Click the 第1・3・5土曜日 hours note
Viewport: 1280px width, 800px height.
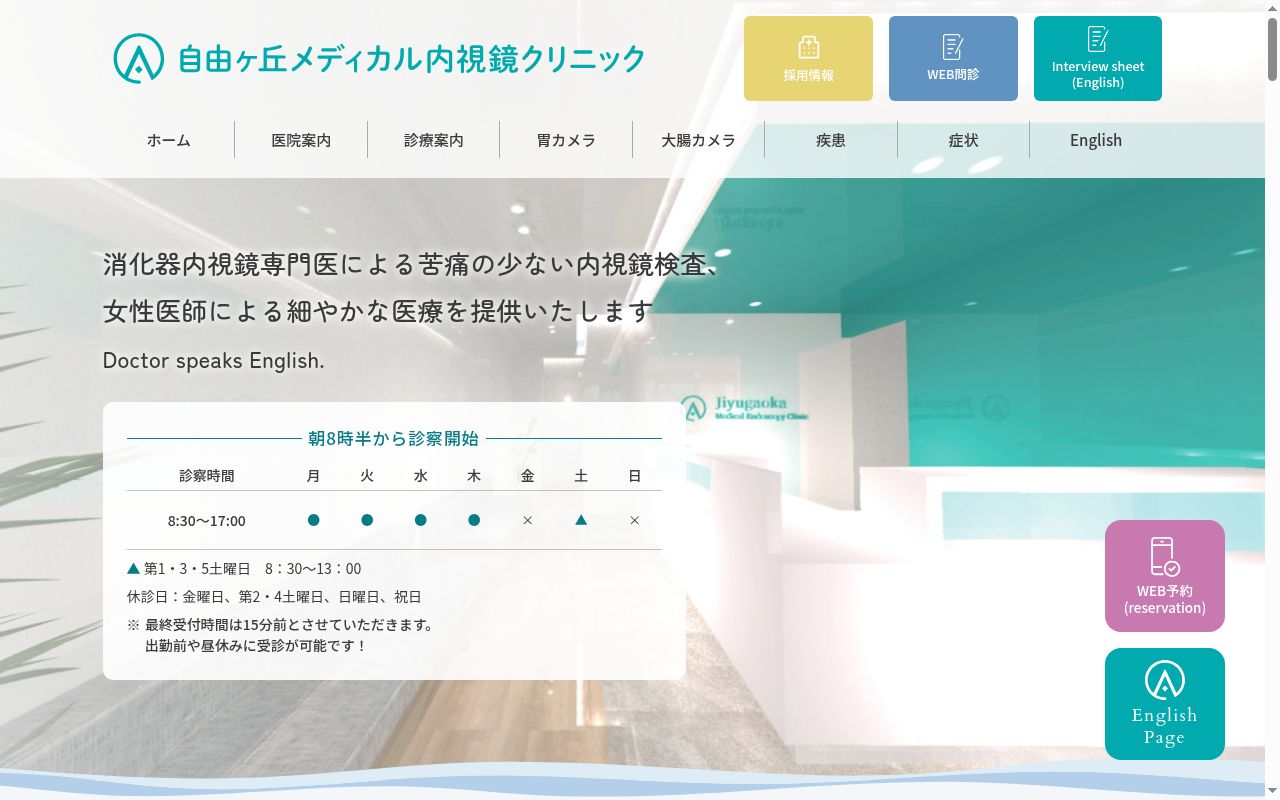click(x=244, y=569)
